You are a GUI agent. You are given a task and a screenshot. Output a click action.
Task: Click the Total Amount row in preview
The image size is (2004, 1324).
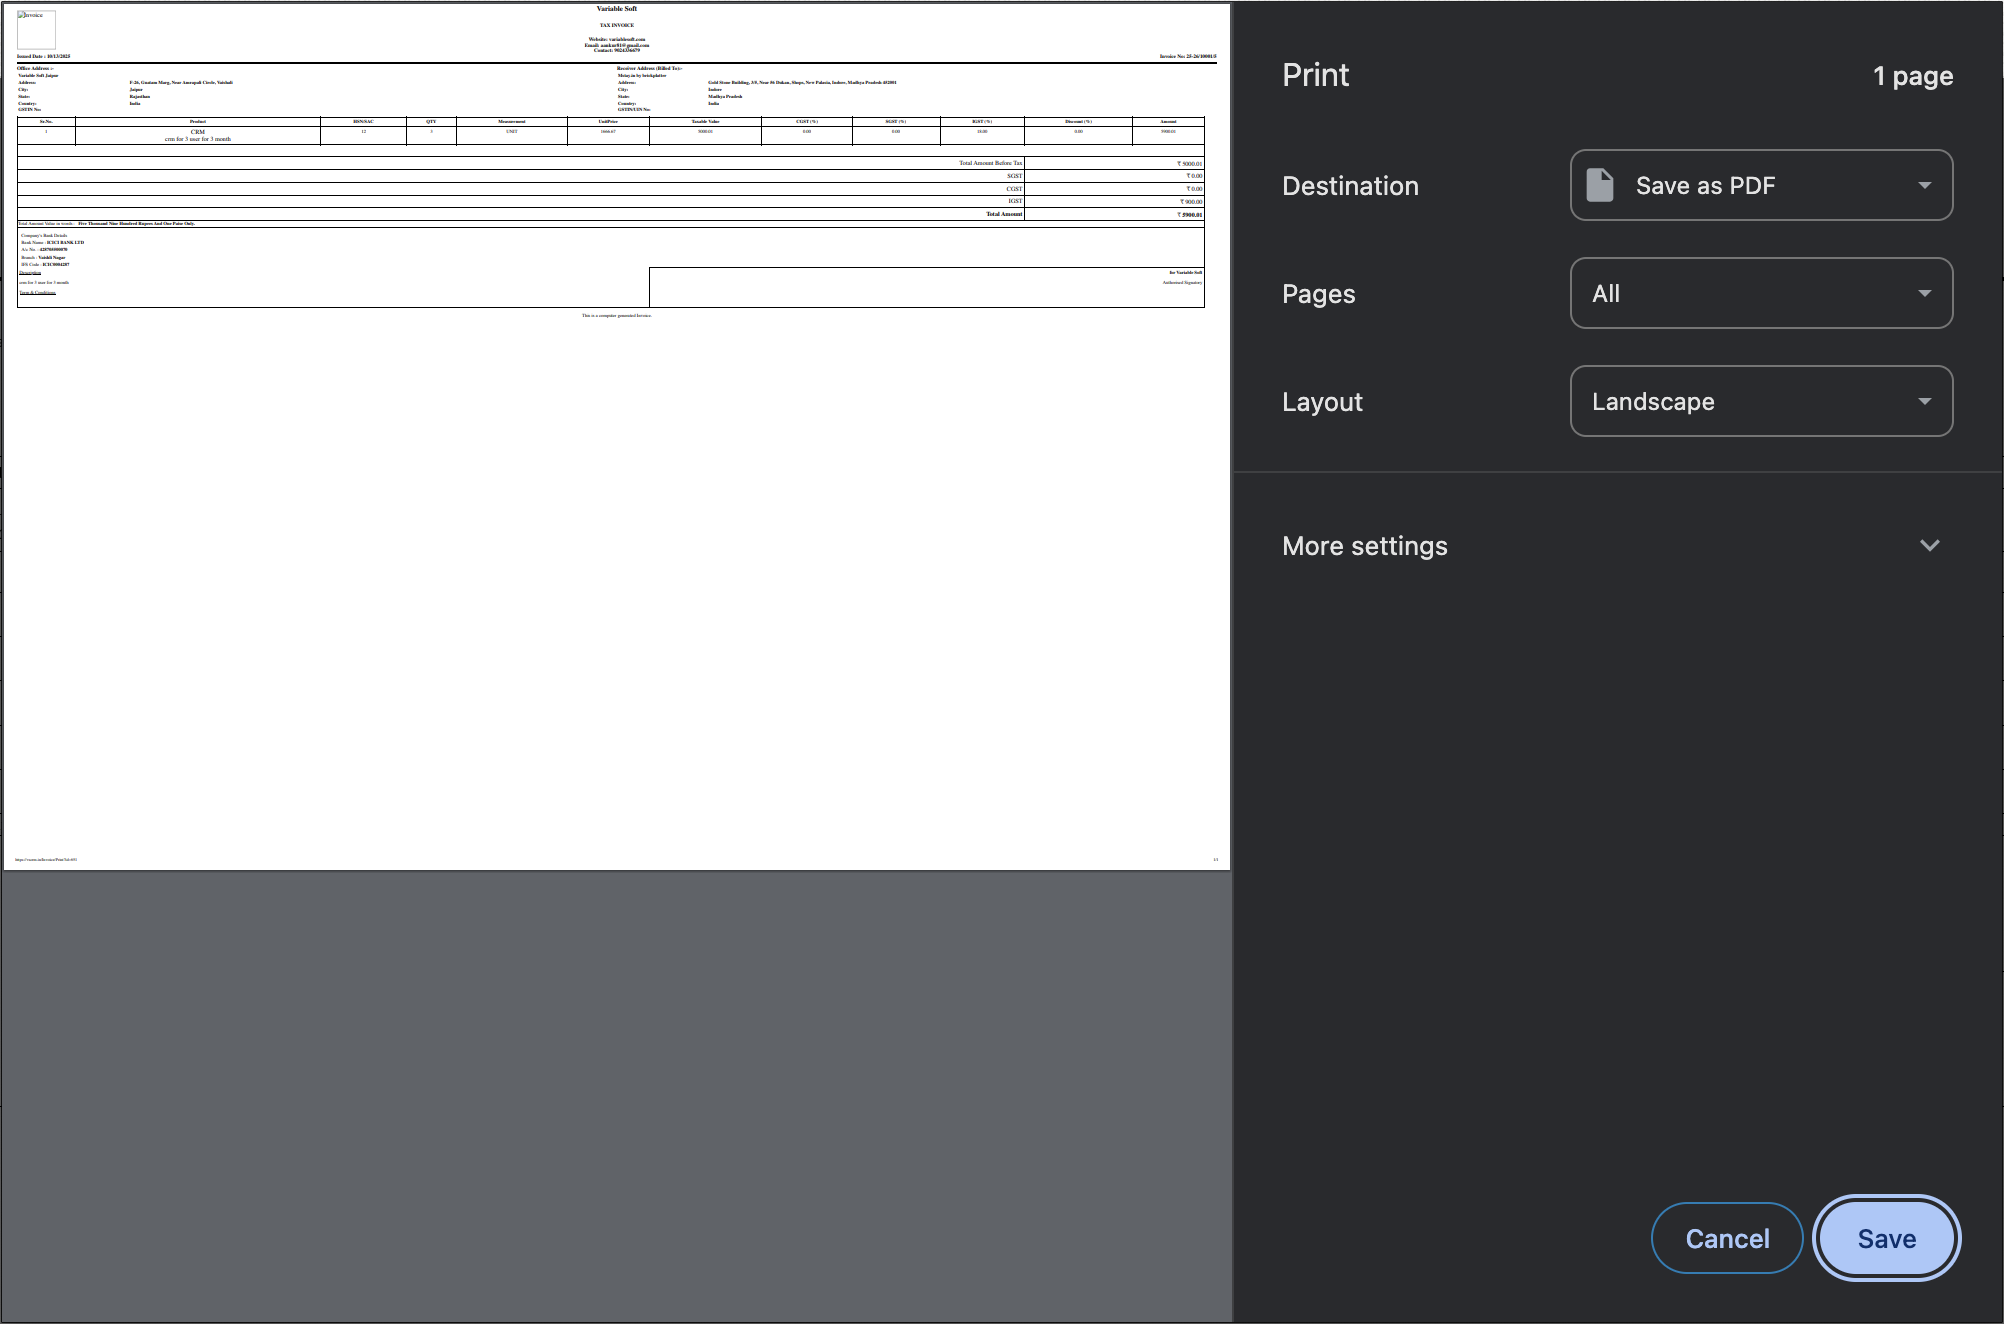[x=1004, y=214]
